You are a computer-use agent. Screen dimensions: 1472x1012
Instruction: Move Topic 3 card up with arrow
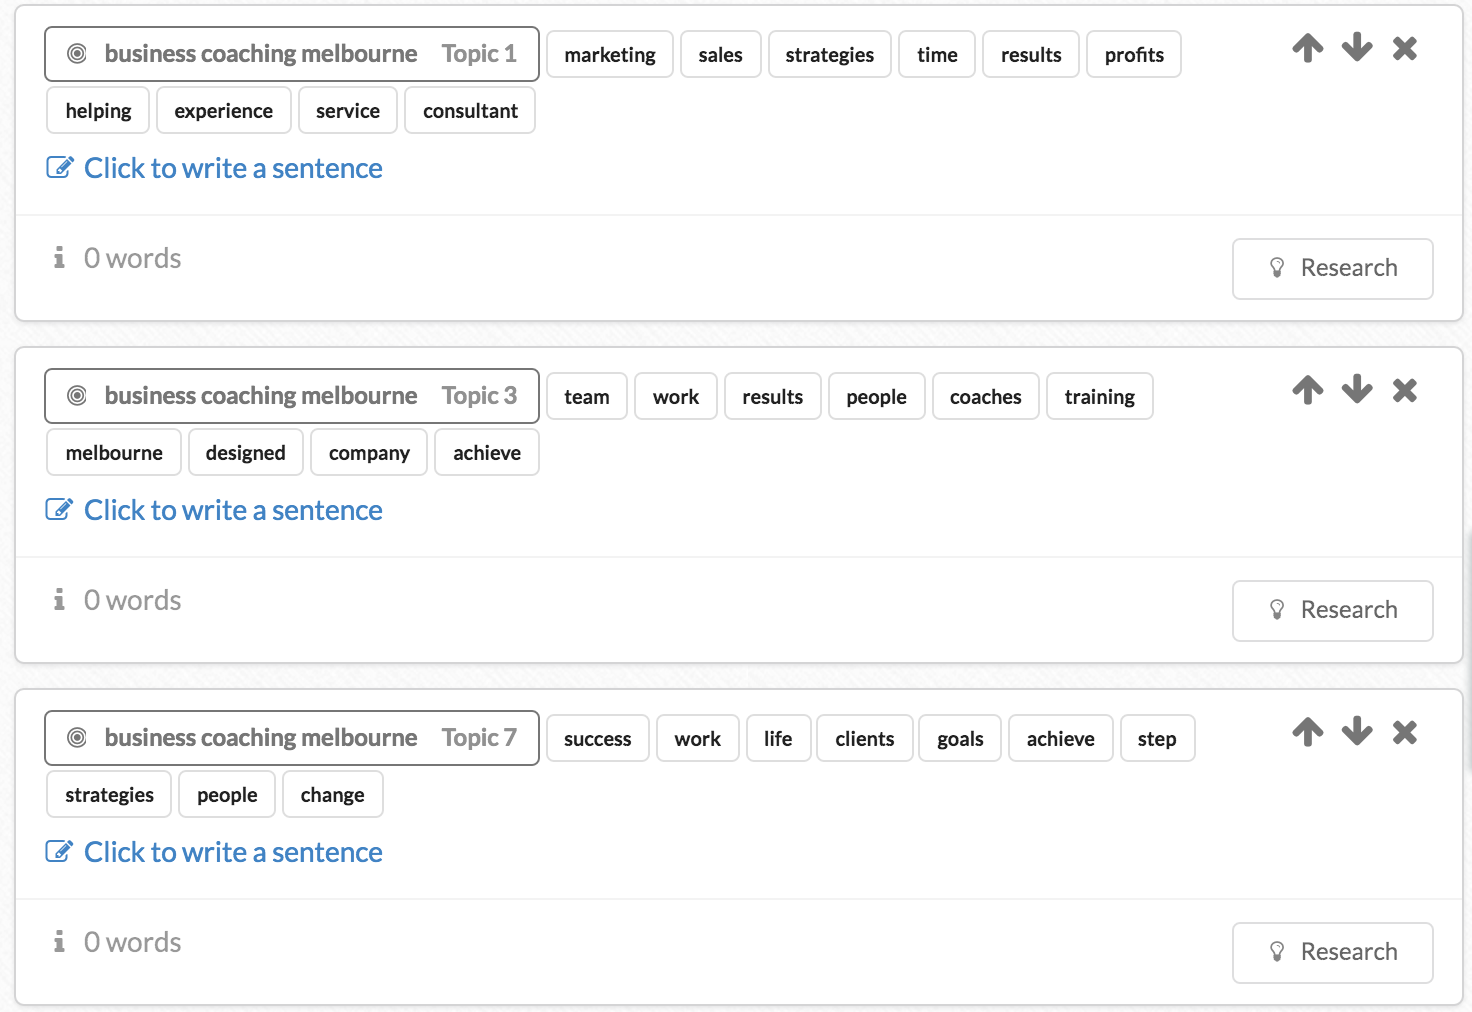[1307, 390]
